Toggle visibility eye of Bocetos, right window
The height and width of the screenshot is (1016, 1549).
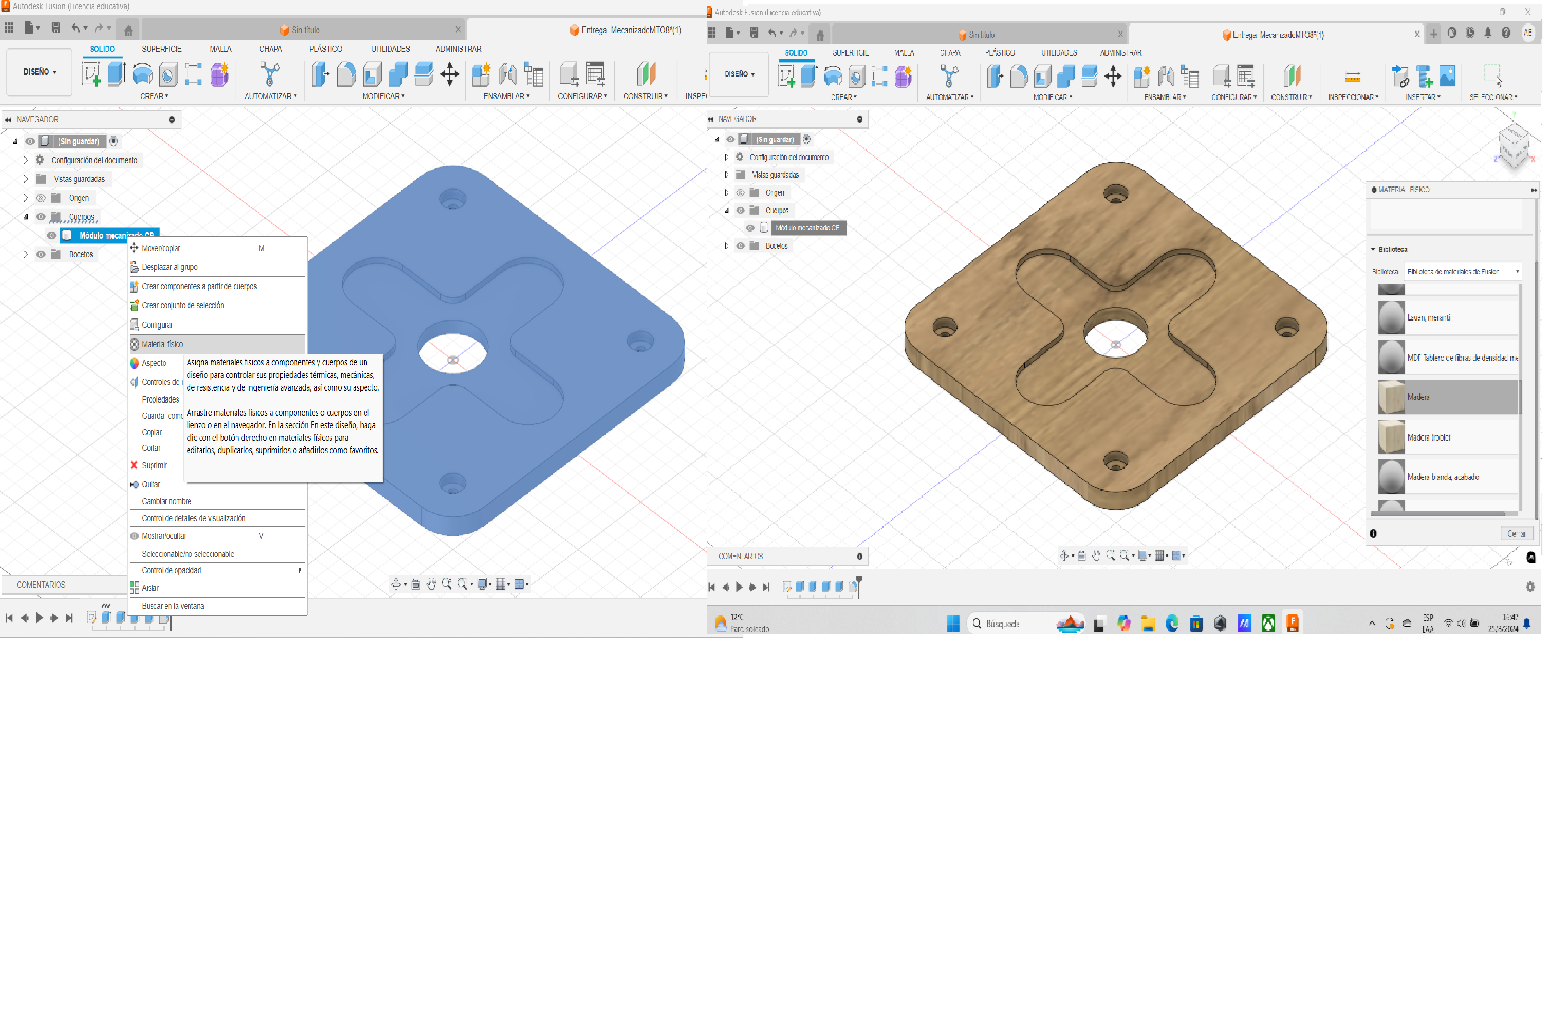[741, 245]
